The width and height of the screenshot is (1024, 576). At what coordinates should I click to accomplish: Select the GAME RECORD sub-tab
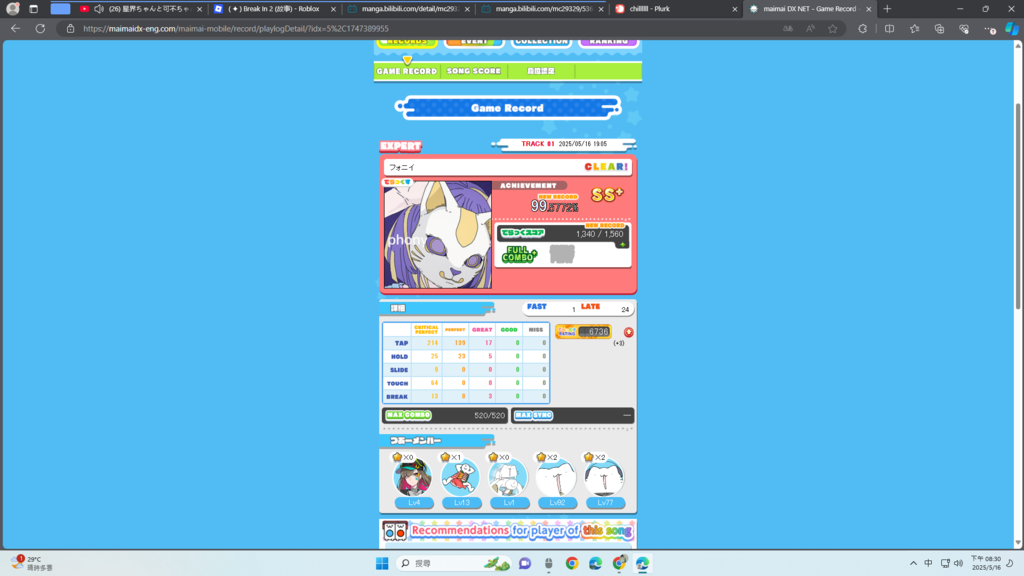click(407, 71)
